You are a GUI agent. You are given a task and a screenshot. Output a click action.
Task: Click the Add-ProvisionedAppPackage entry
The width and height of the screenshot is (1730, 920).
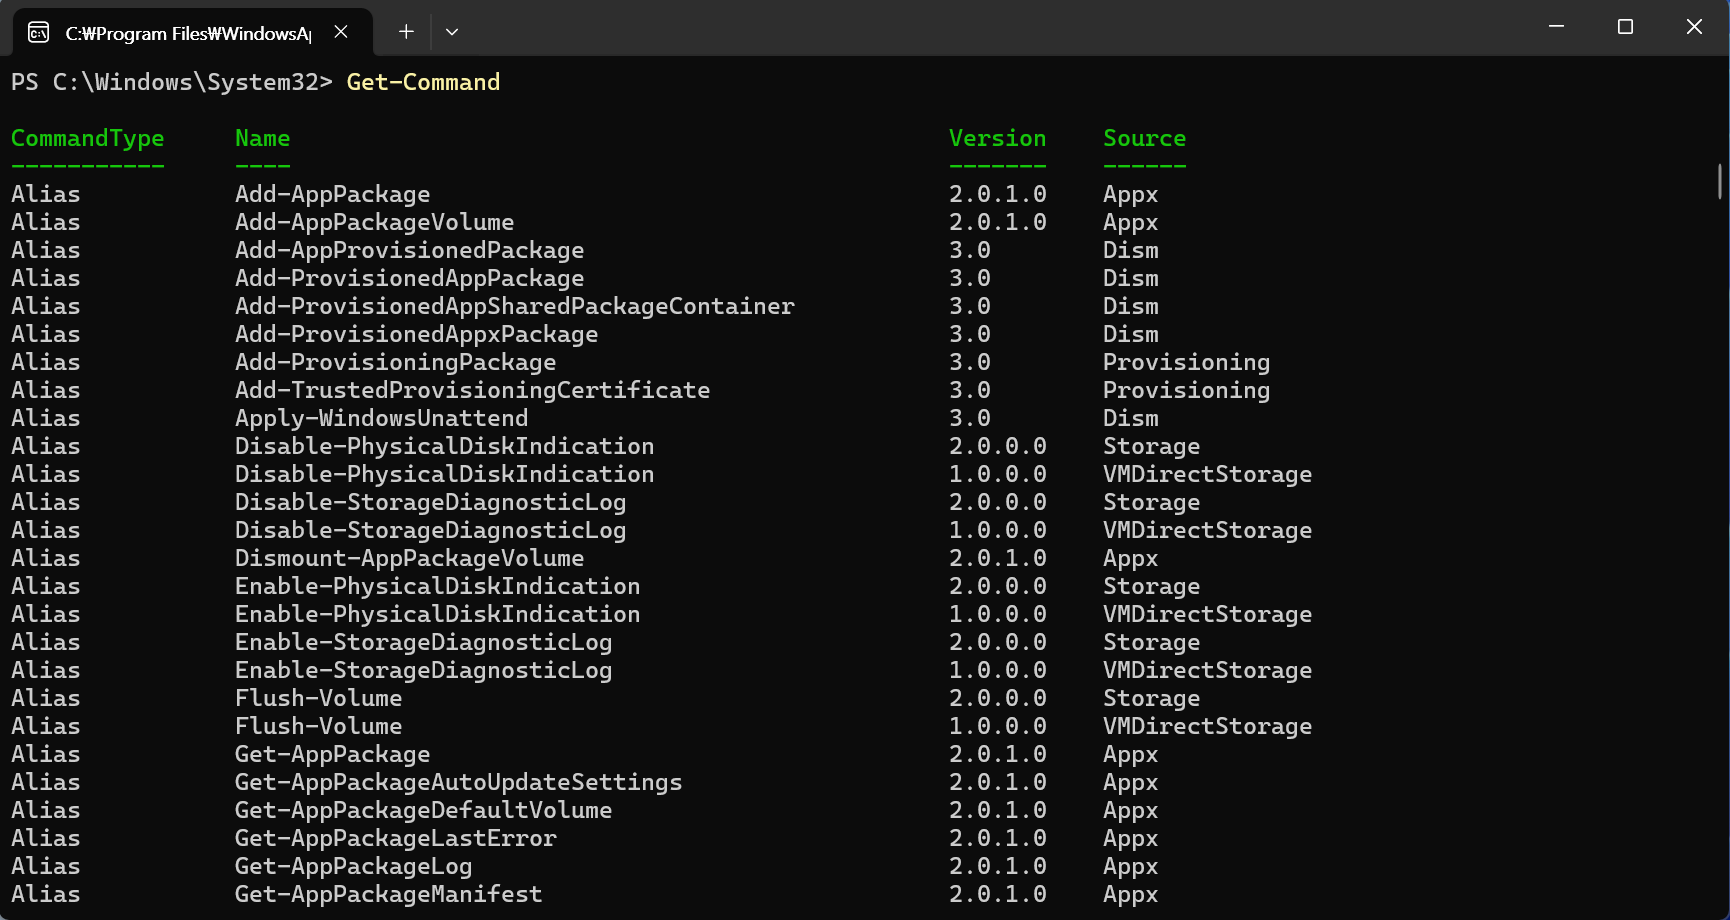pos(410,278)
